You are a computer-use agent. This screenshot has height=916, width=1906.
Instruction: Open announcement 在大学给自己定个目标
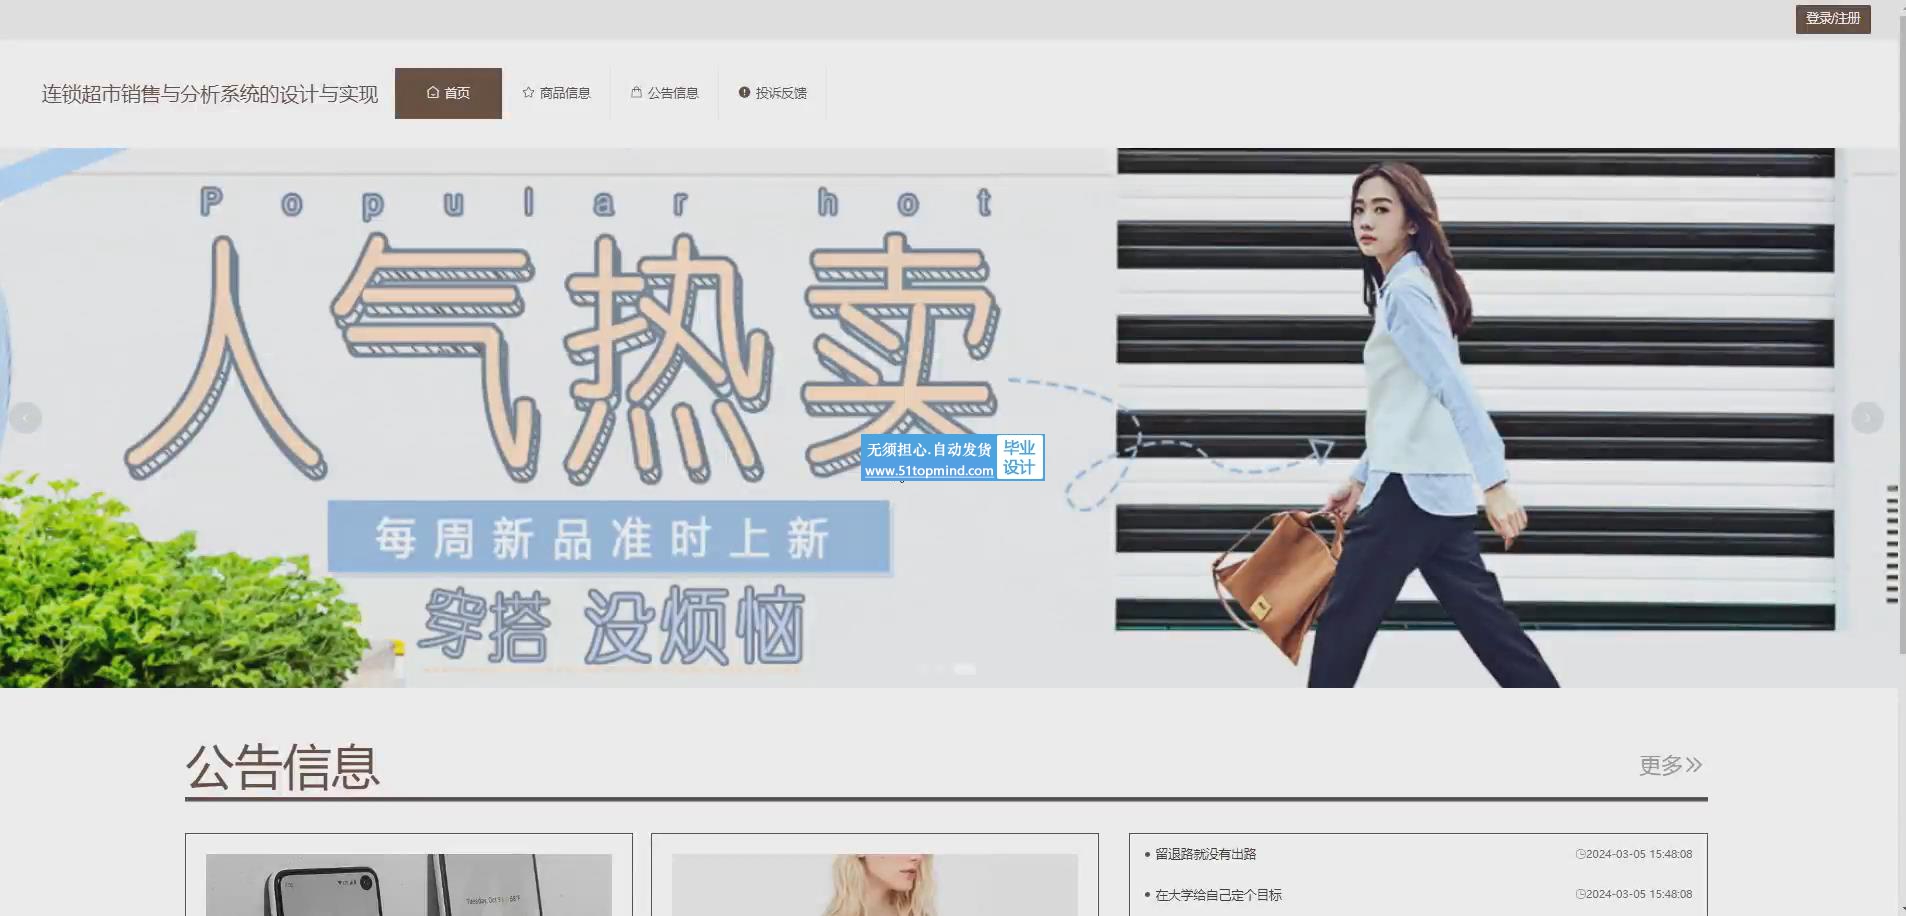[x=1218, y=895]
